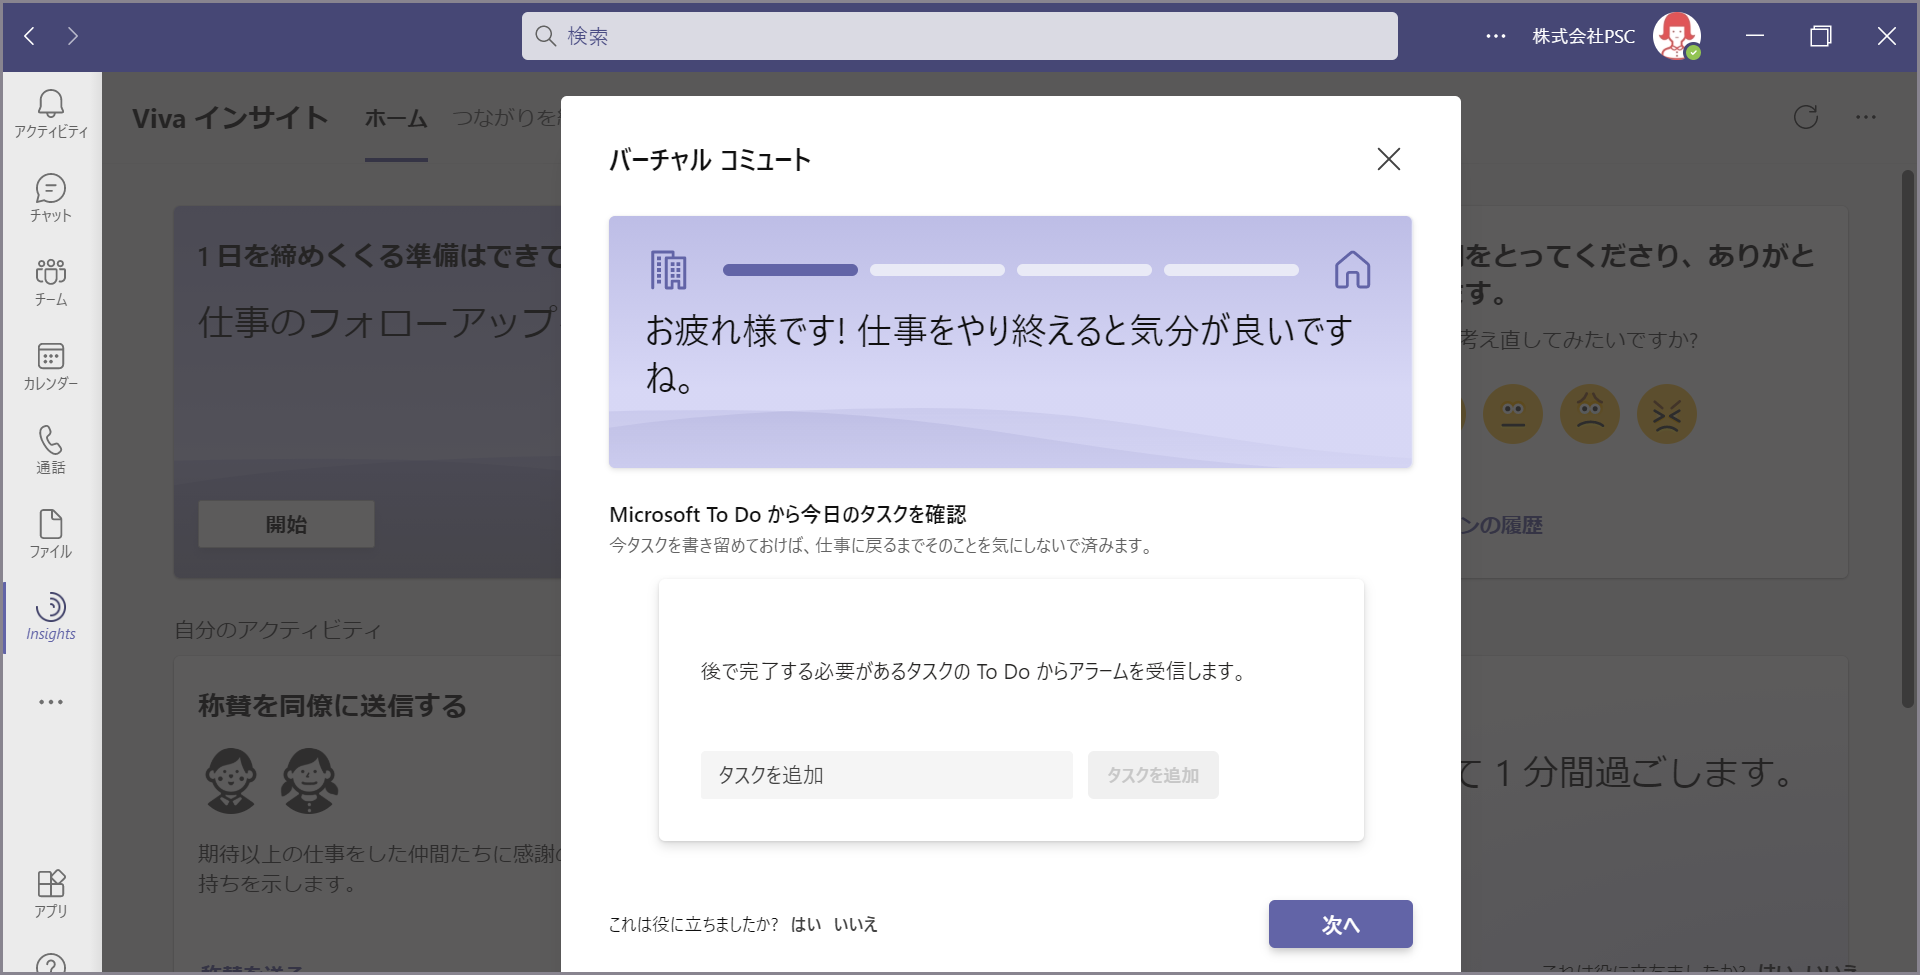This screenshot has width=1920, height=975.
Task: Switch to the ホーム tab
Action: click(x=396, y=118)
